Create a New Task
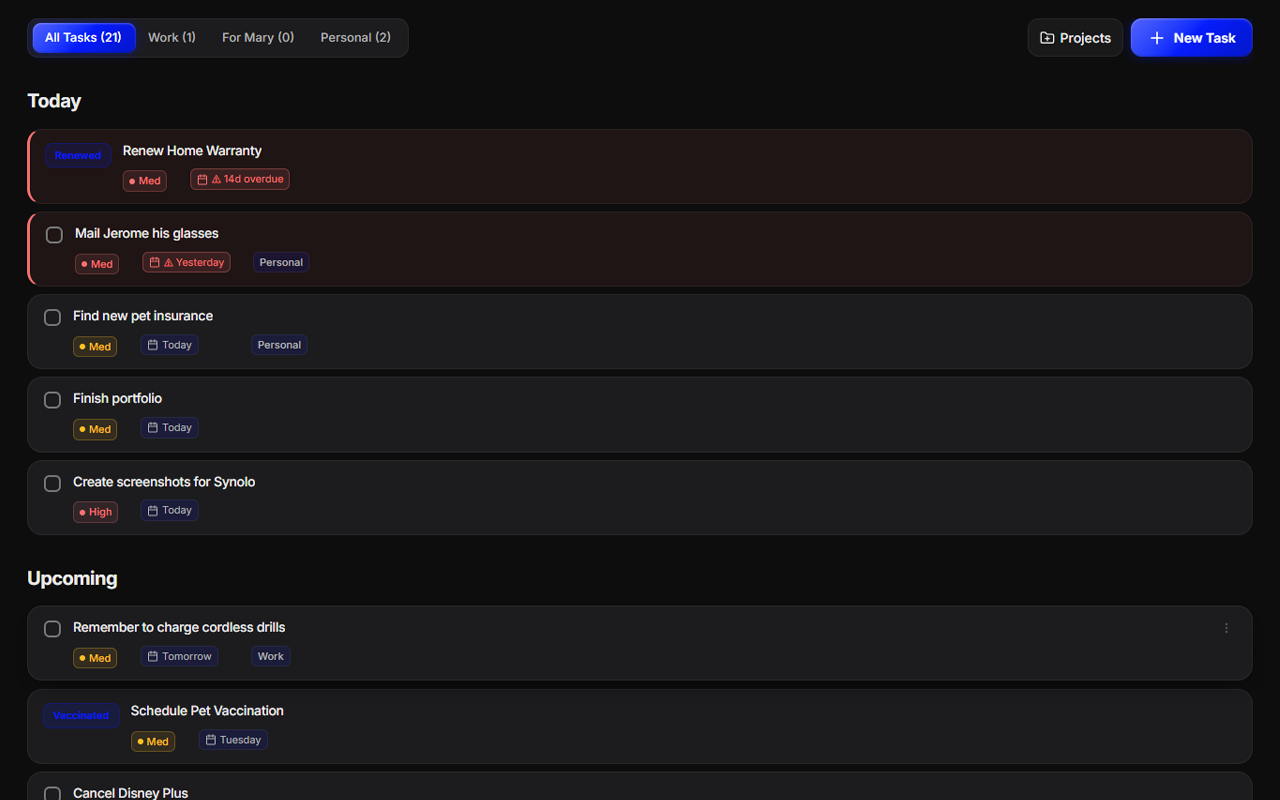 [1191, 38]
